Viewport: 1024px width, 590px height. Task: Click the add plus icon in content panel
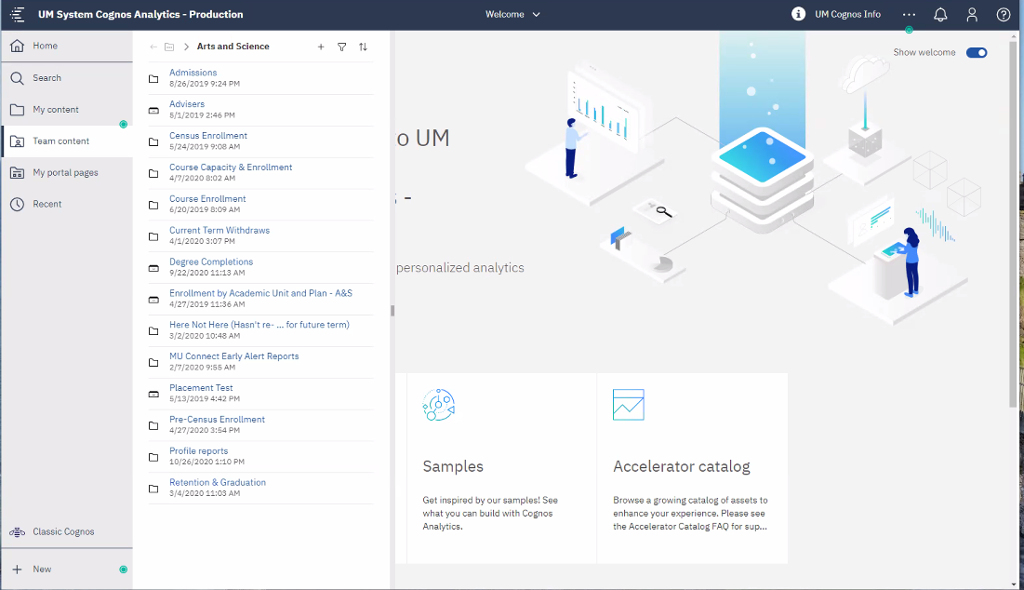click(321, 47)
